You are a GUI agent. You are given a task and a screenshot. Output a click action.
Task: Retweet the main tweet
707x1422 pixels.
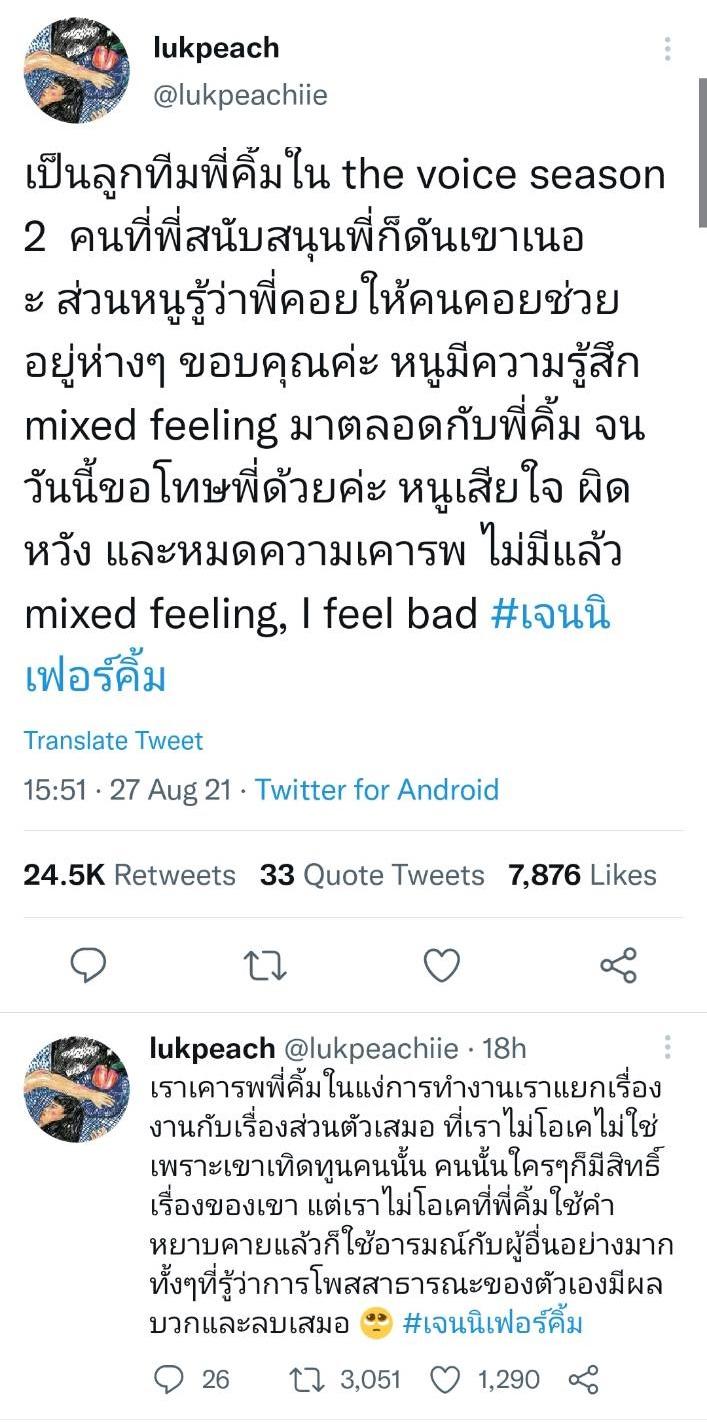pyautogui.click(x=265, y=965)
